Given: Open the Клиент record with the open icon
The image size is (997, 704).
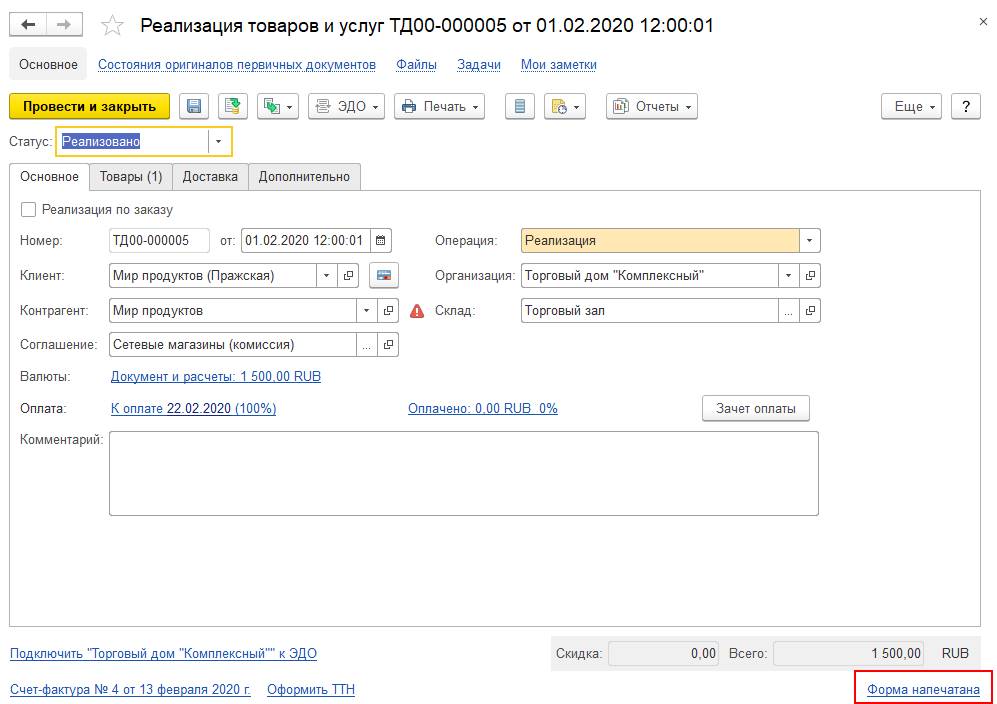Looking at the screenshot, I should tap(348, 275).
